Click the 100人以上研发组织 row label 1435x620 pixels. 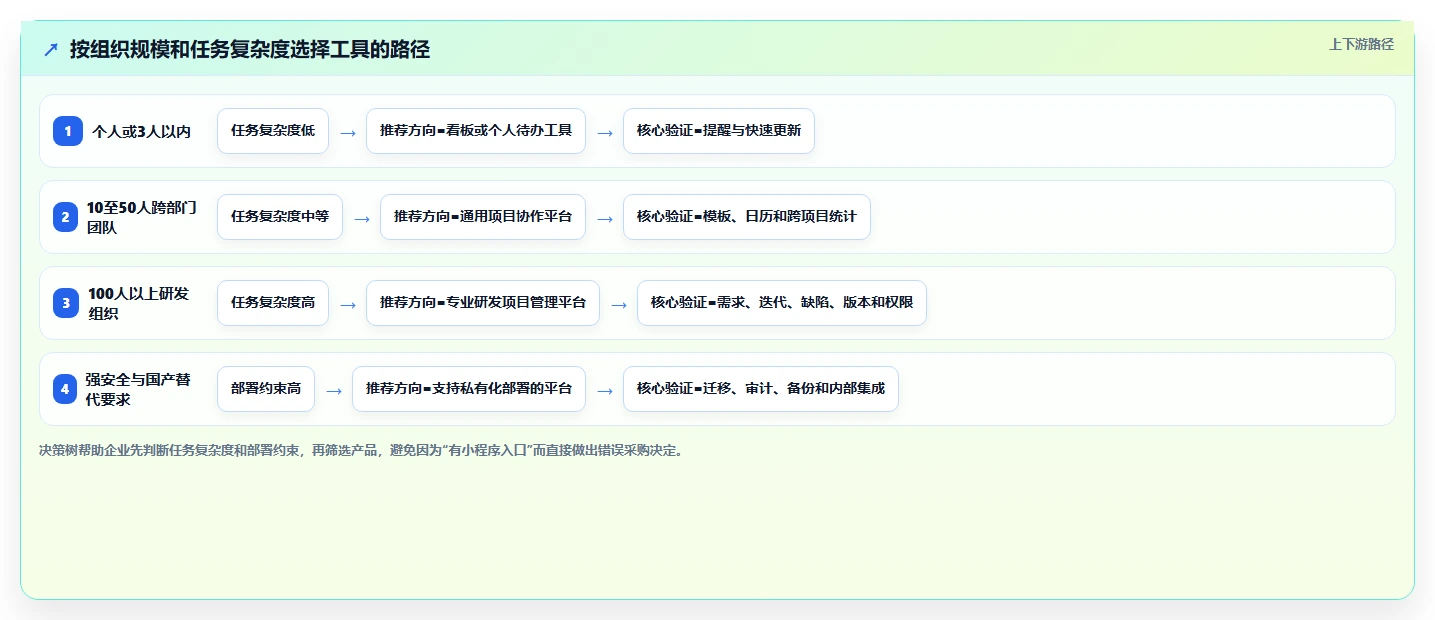pos(139,303)
